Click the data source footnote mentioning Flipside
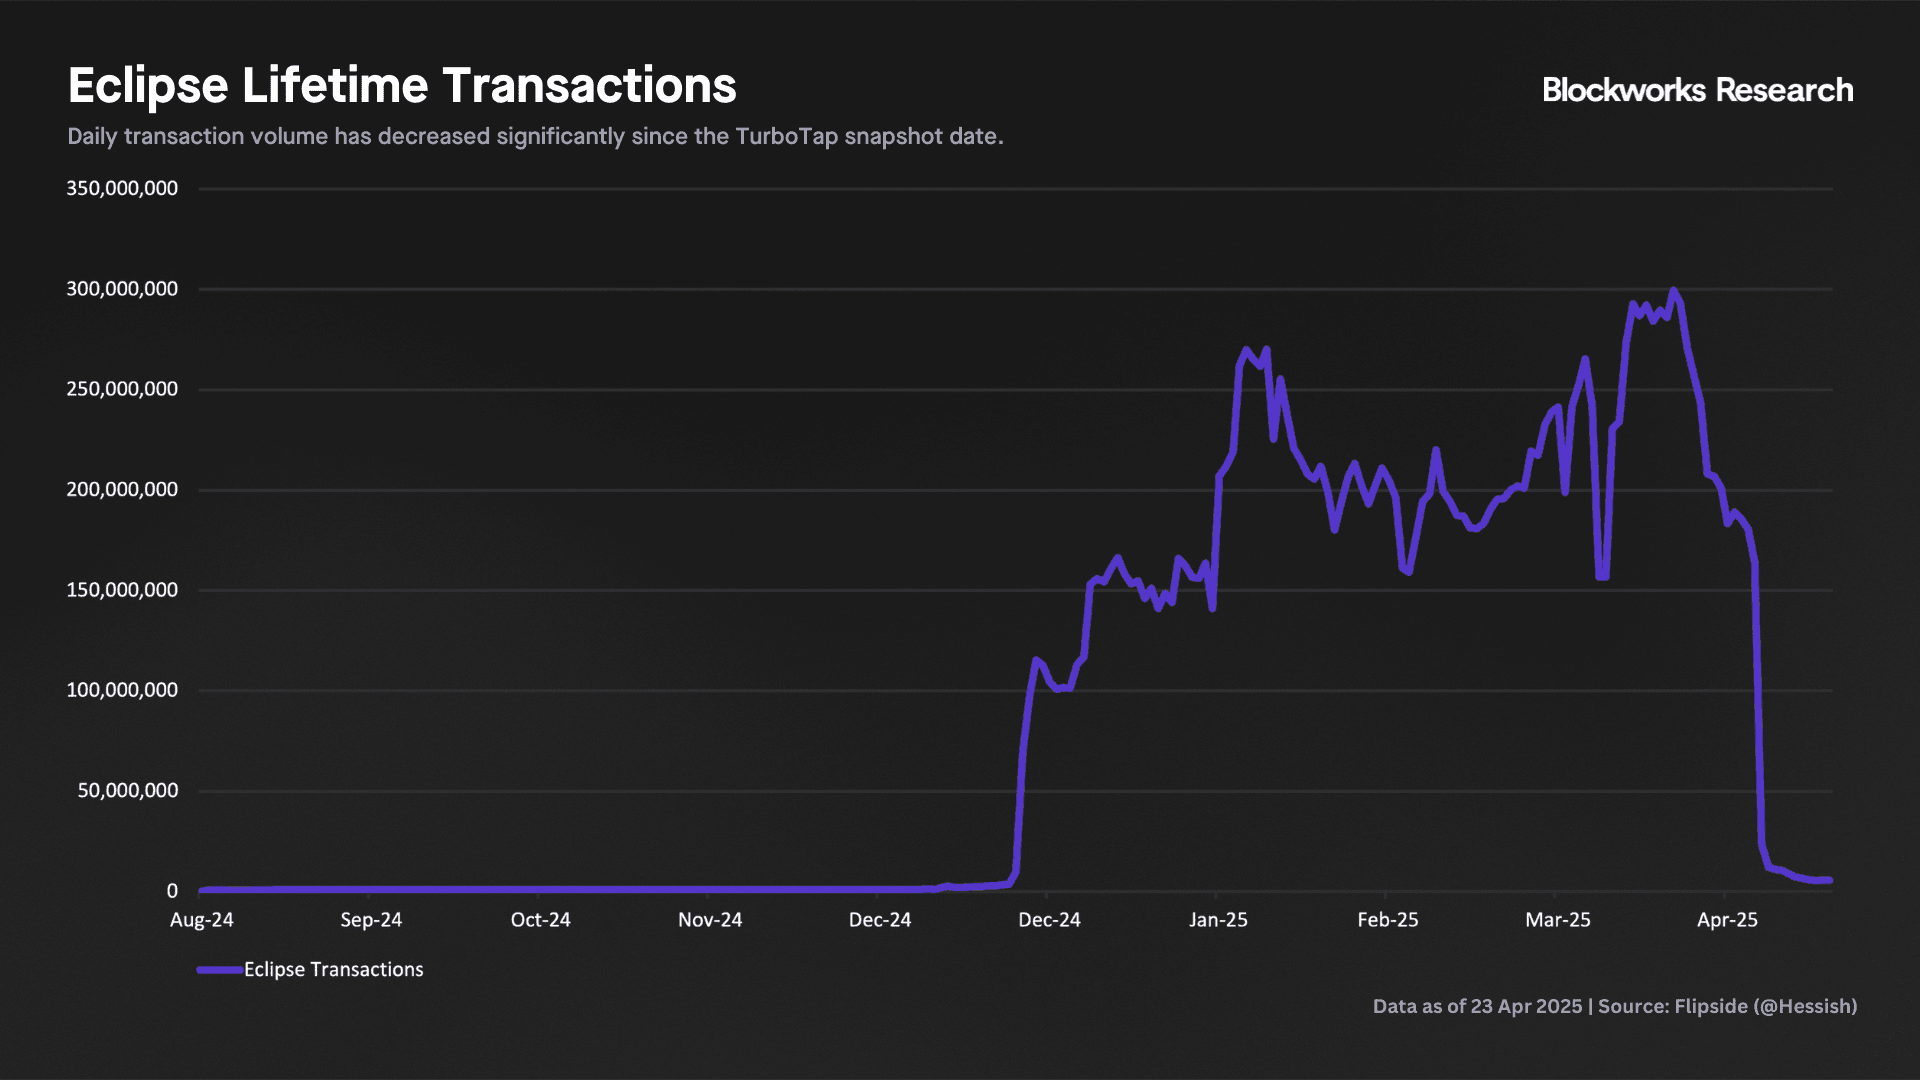The width and height of the screenshot is (1920, 1080). [1615, 1006]
